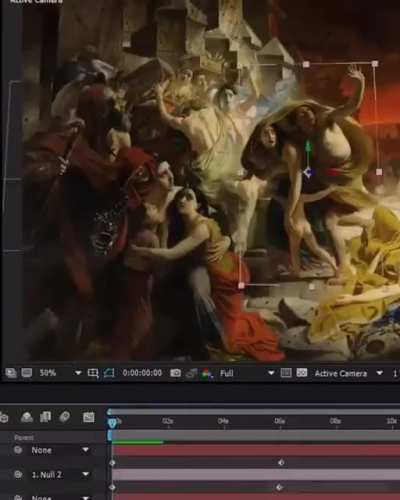Click the Show Snapshot icon
The width and height of the screenshot is (400, 500).
point(191,373)
